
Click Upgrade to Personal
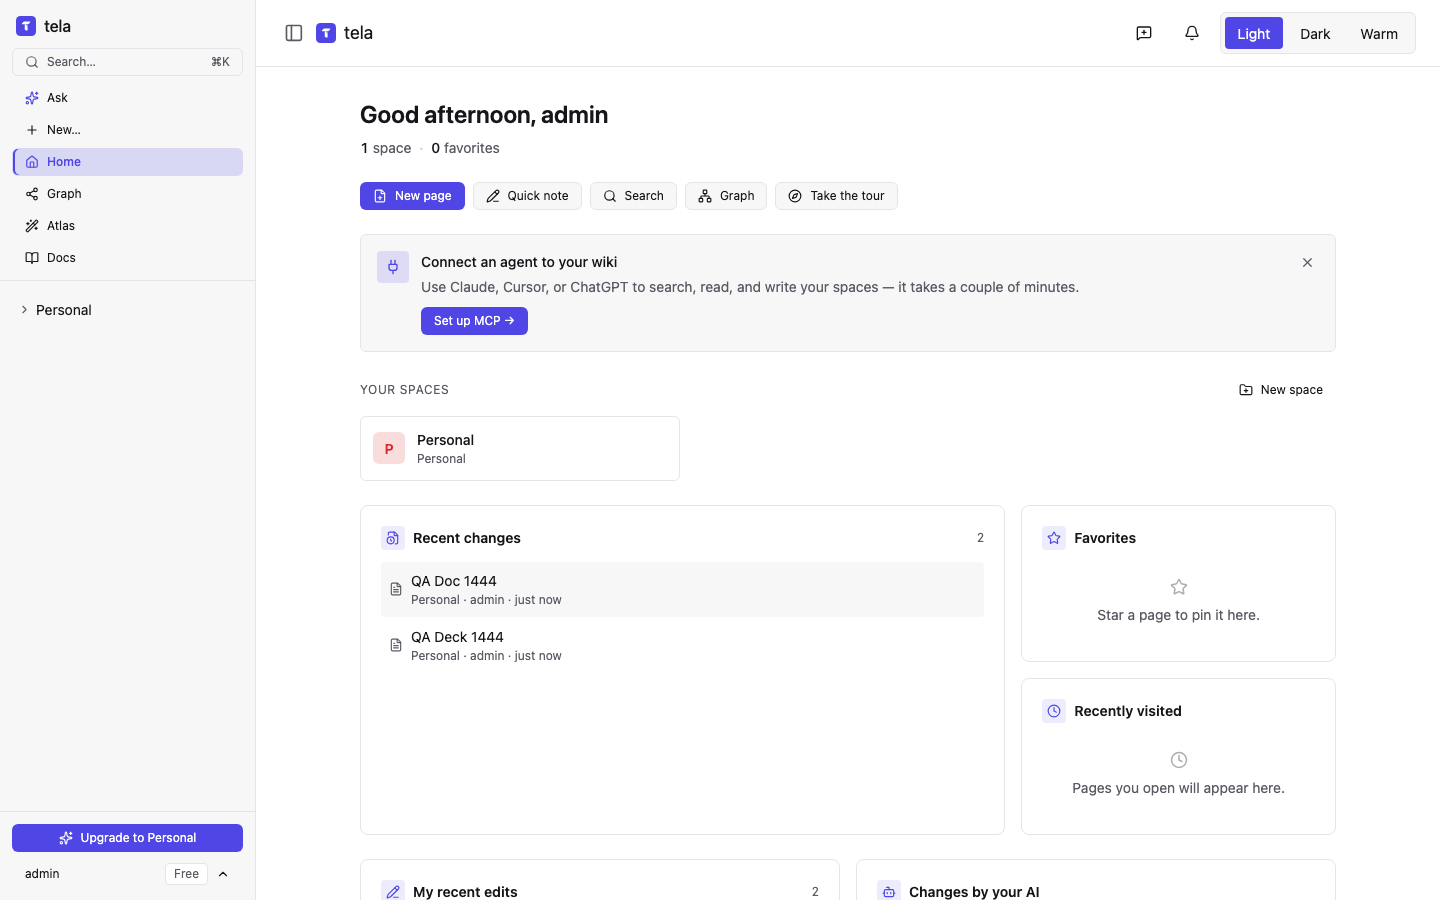click(127, 838)
